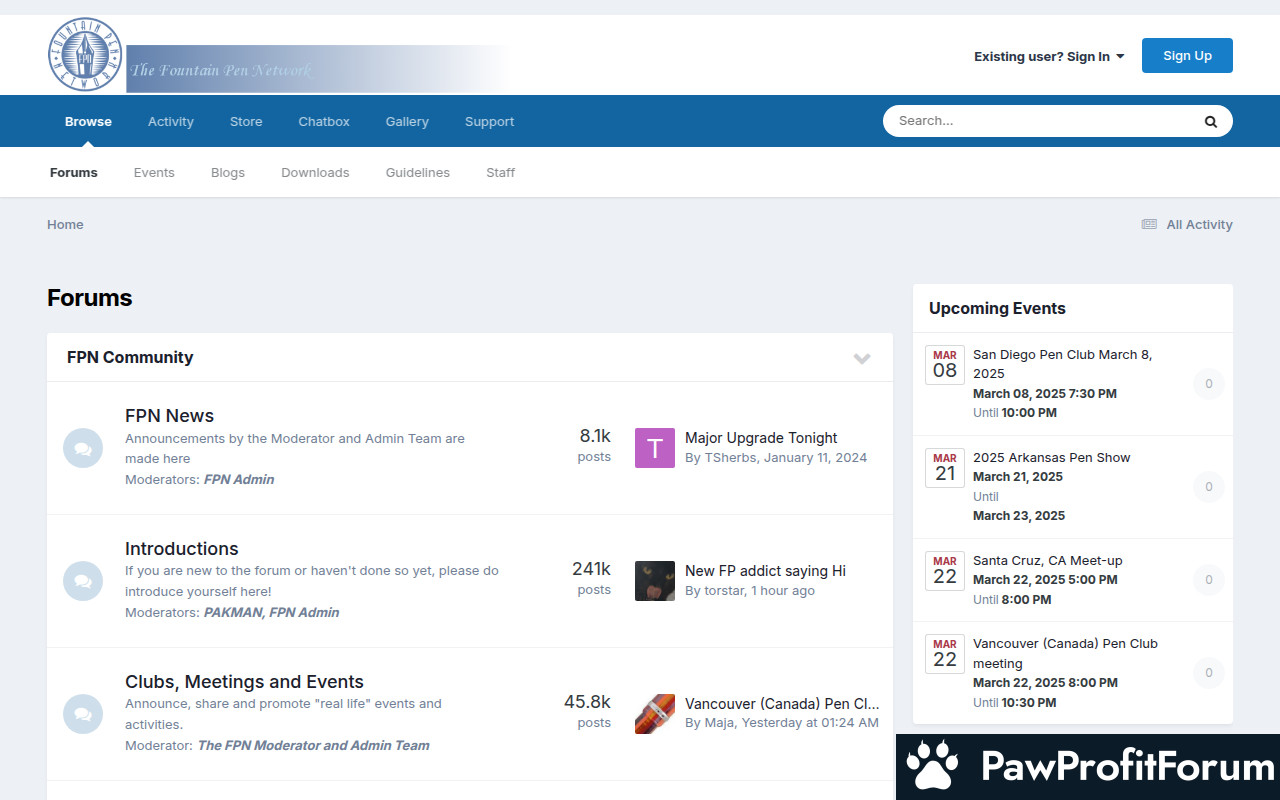Click the FPN News forum bubble icon
The width and height of the screenshot is (1280, 800).
83,448
